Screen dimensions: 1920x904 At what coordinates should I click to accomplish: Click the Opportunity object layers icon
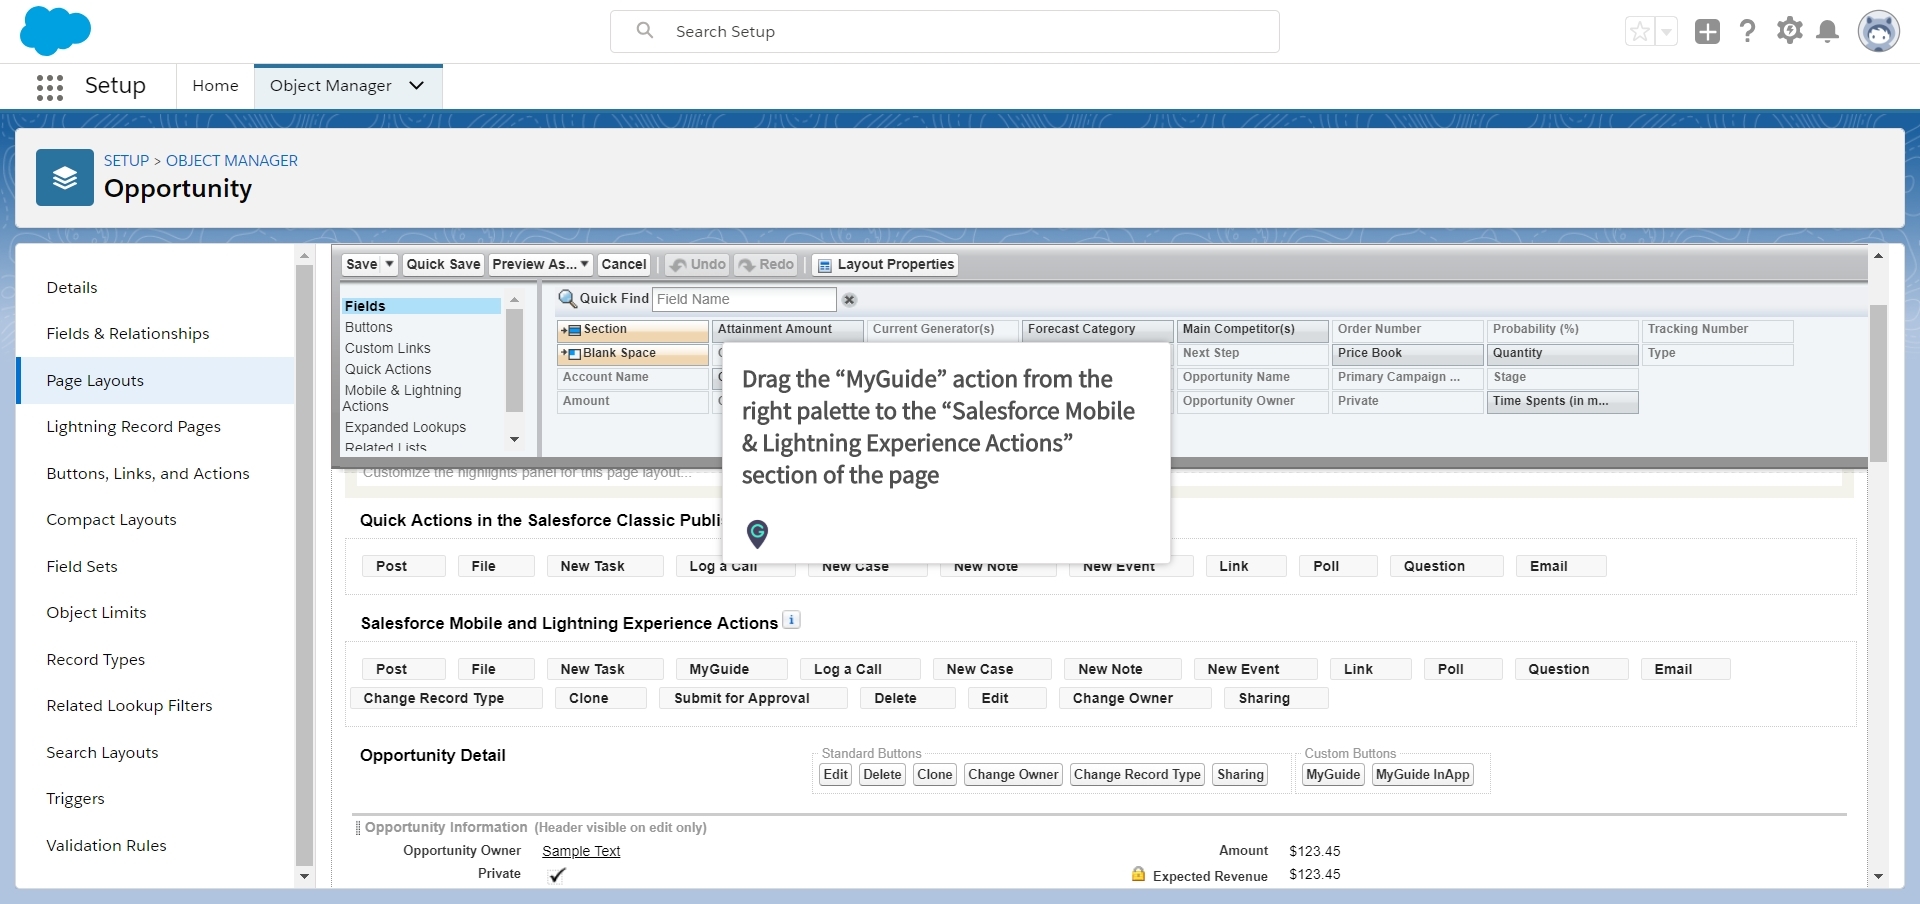(x=65, y=178)
